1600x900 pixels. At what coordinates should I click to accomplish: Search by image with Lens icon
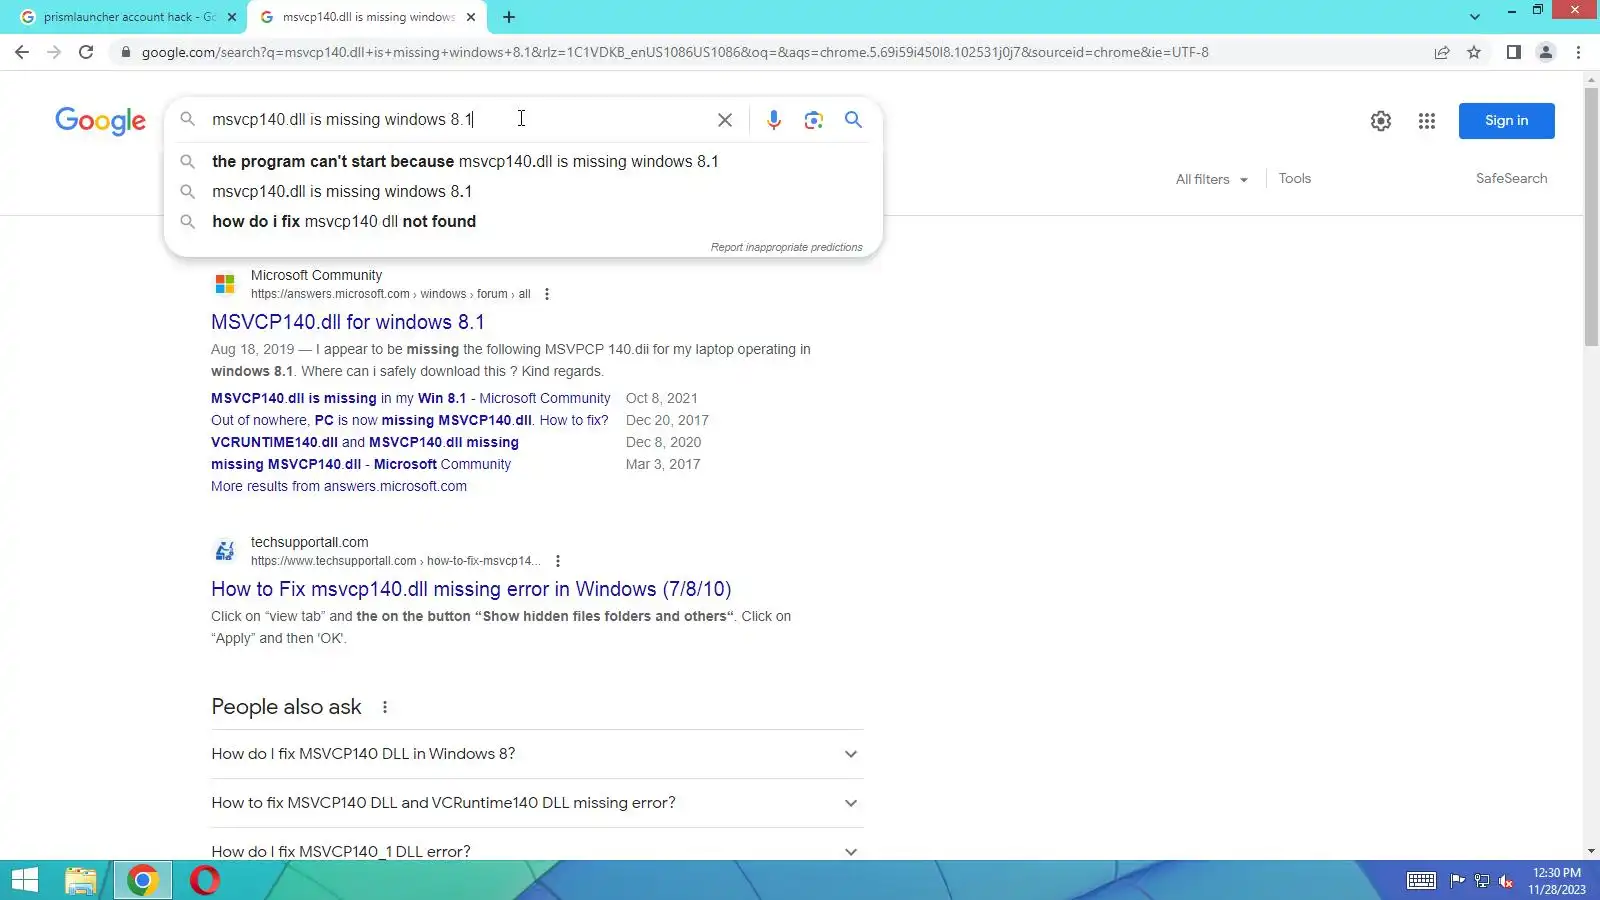[x=814, y=120]
